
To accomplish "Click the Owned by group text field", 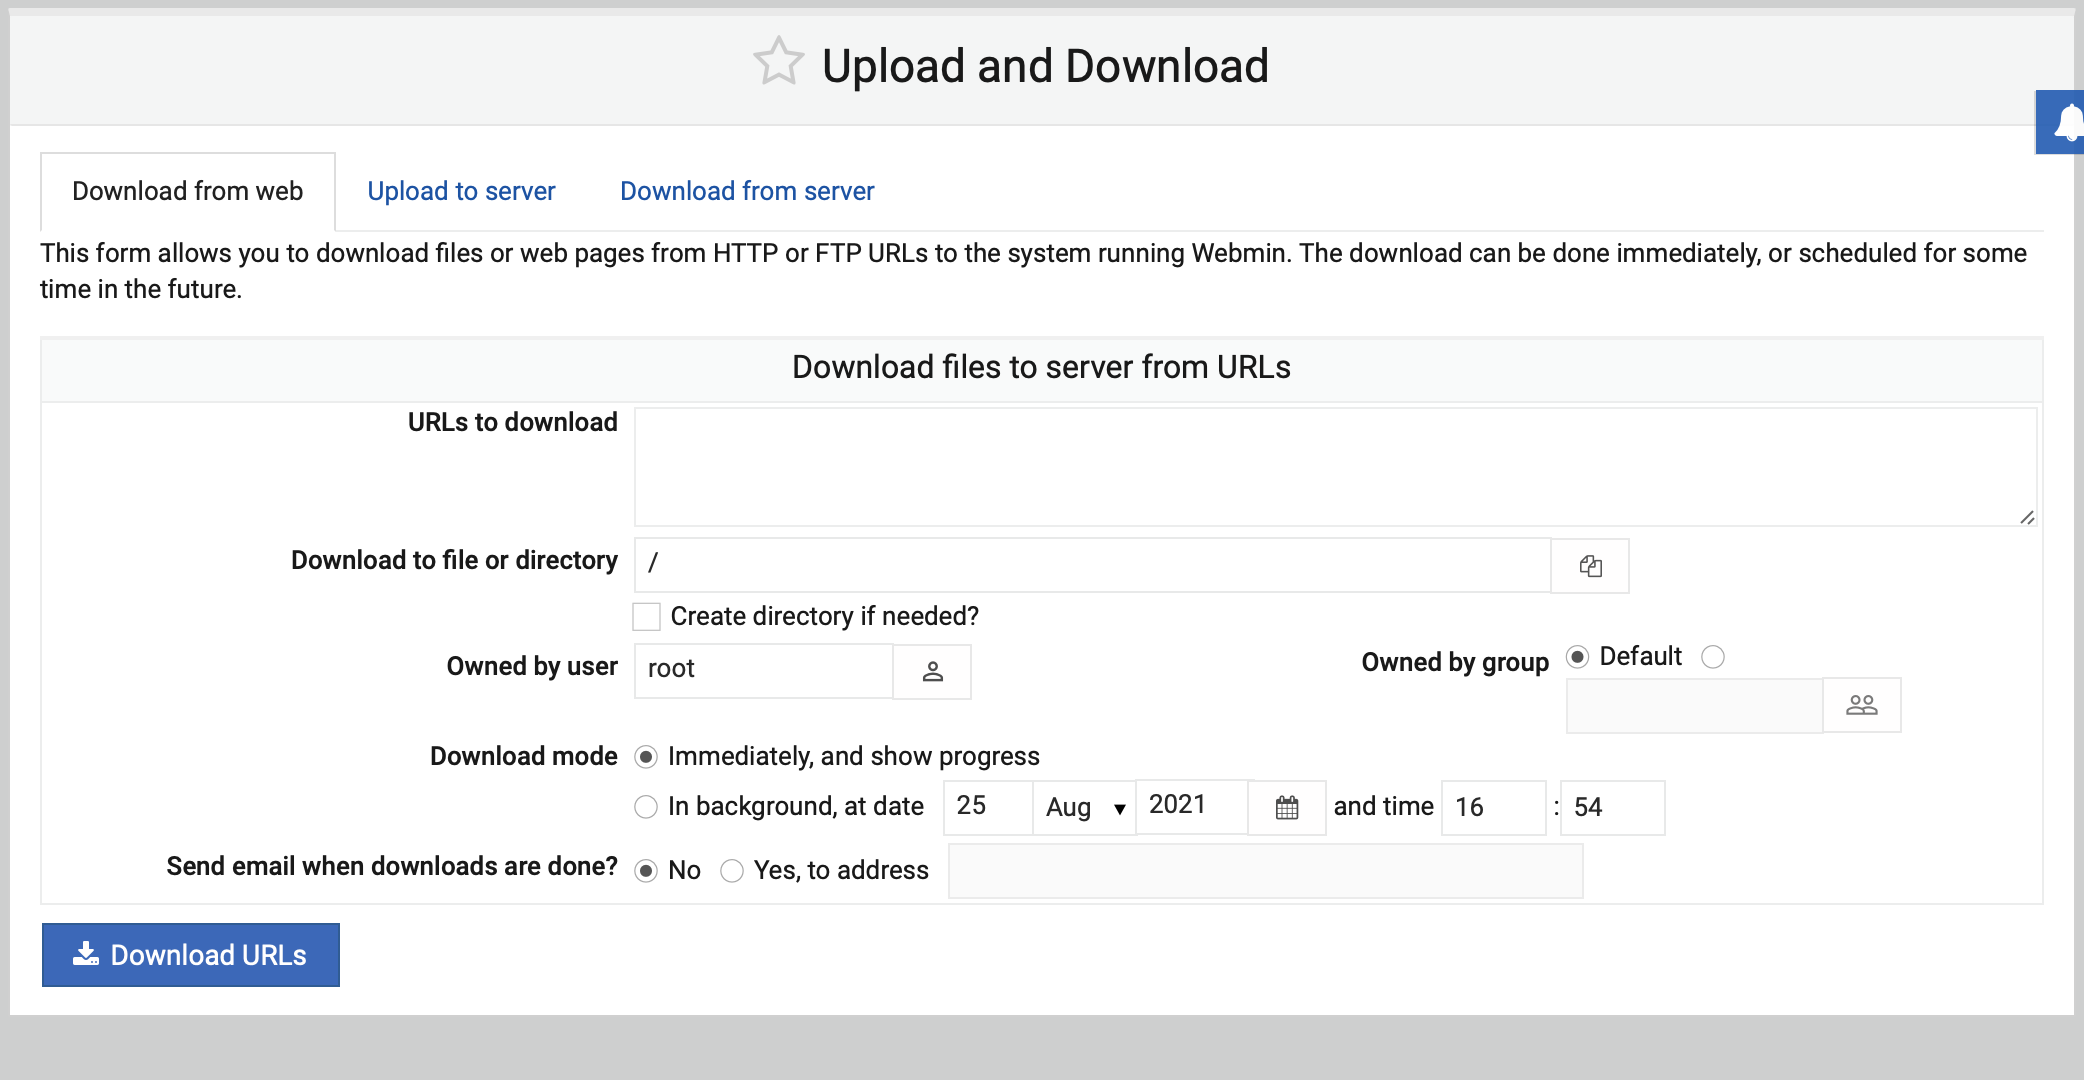I will [1695, 706].
